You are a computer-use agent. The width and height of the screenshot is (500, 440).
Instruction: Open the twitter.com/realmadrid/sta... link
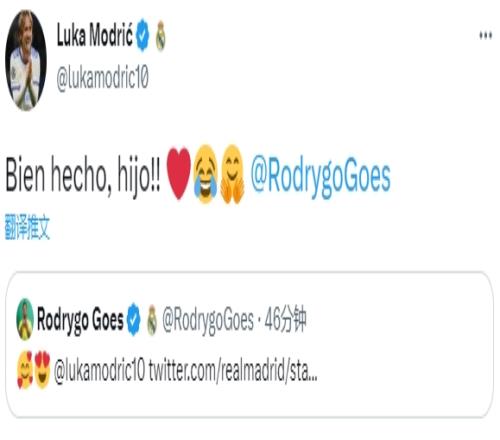pos(233,370)
